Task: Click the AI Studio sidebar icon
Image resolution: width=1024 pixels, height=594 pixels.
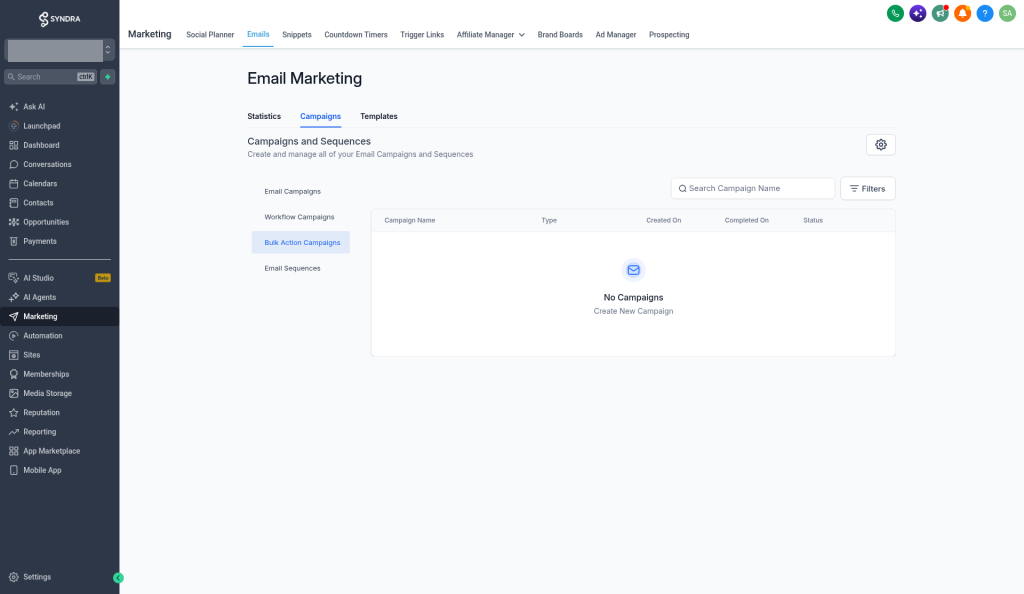Action: click(14, 278)
